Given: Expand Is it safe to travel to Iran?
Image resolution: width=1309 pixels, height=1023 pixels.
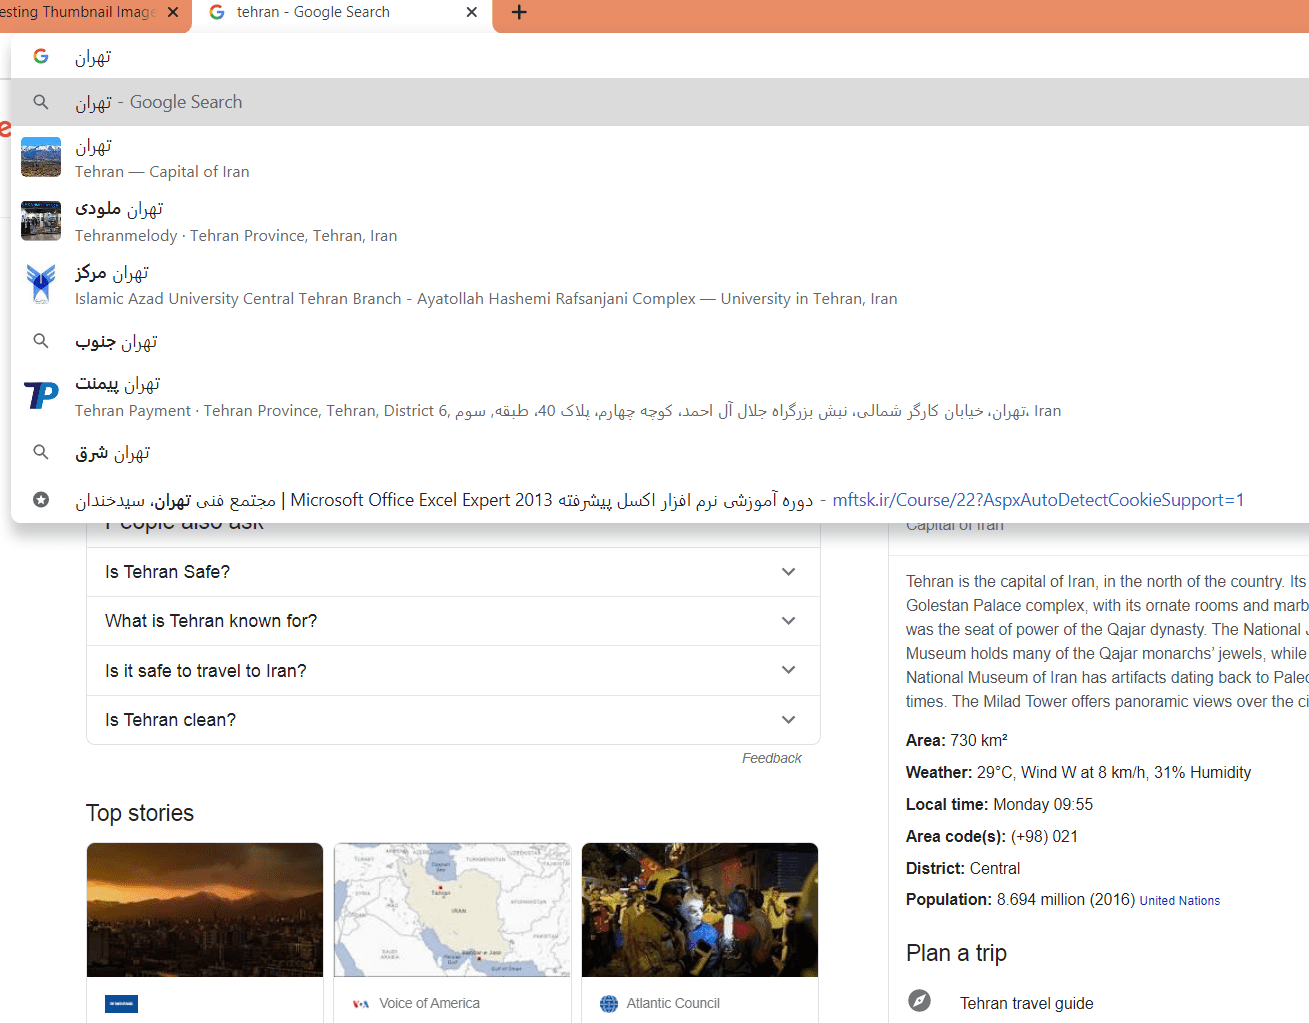Looking at the screenshot, I should click(453, 670).
